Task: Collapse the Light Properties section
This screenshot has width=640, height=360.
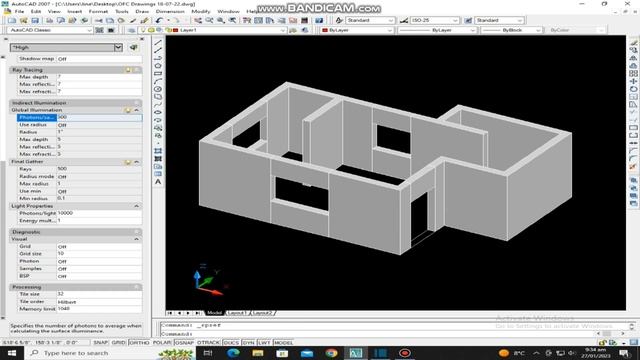Action: [136, 206]
